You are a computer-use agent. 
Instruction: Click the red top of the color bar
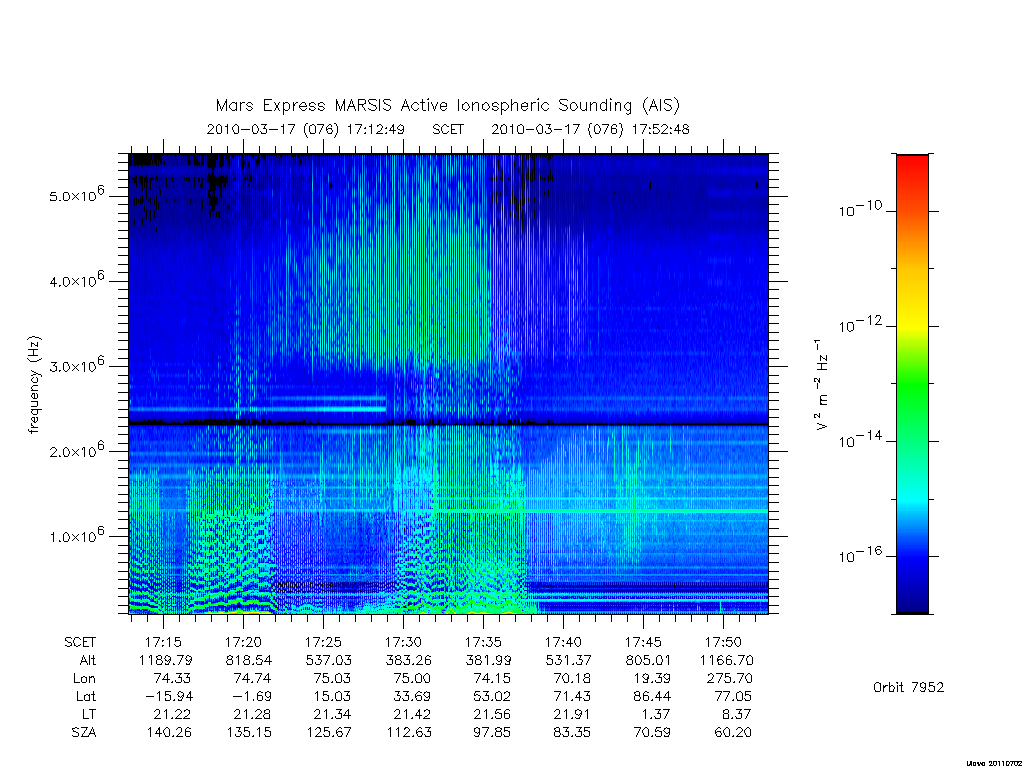coord(912,163)
